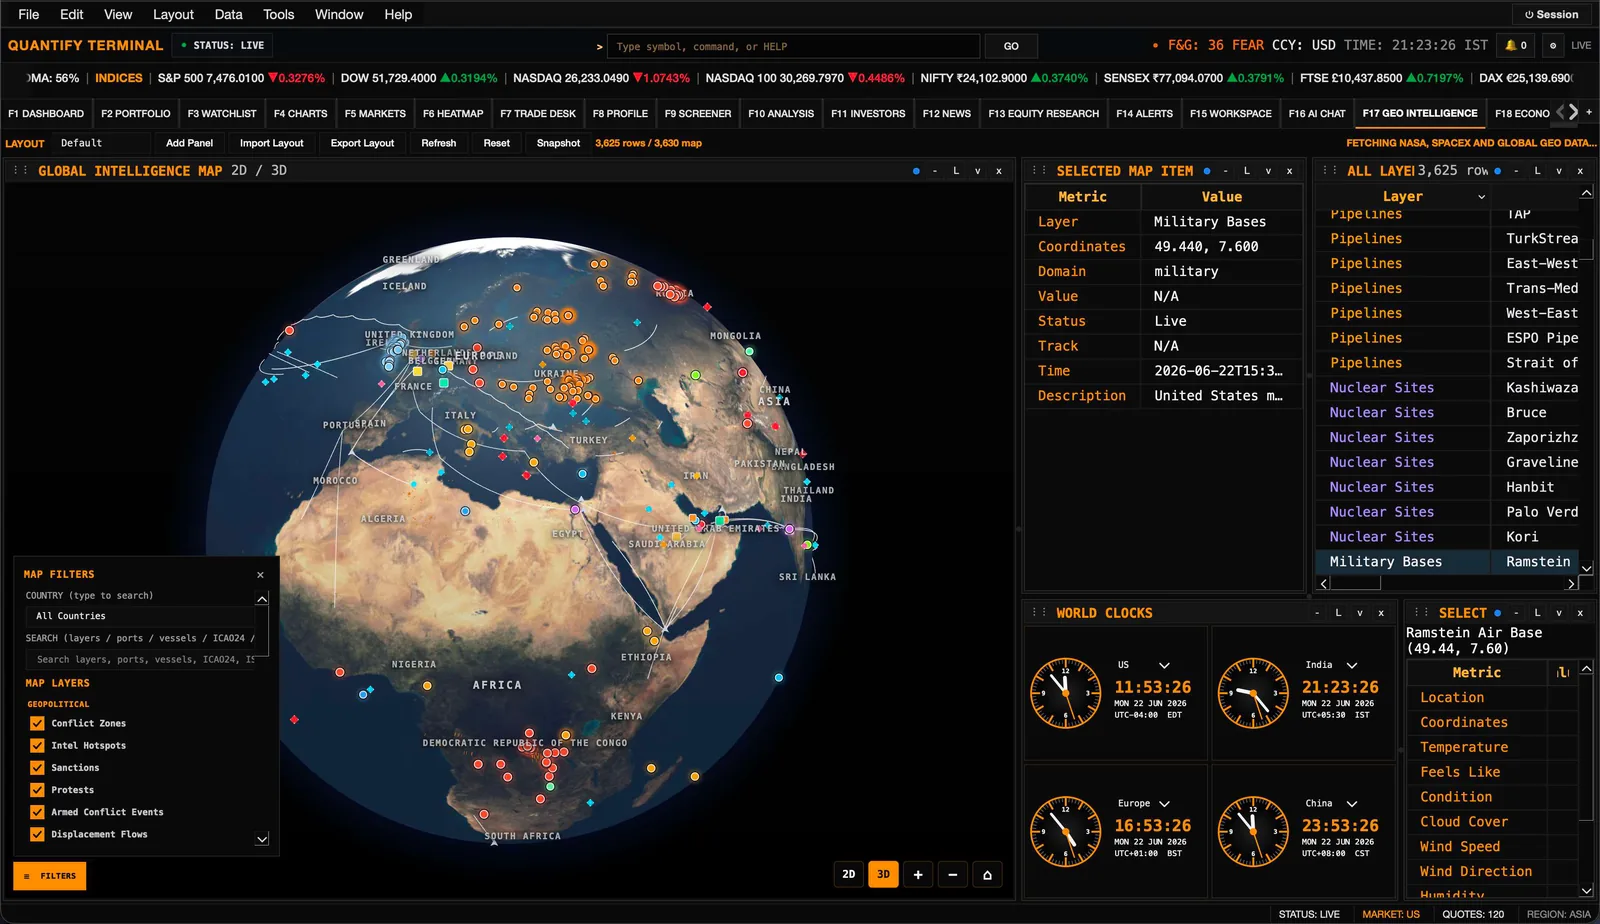Toggle the FILTERS panel button
Viewport: 1600px width, 924px height.
(50, 876)
